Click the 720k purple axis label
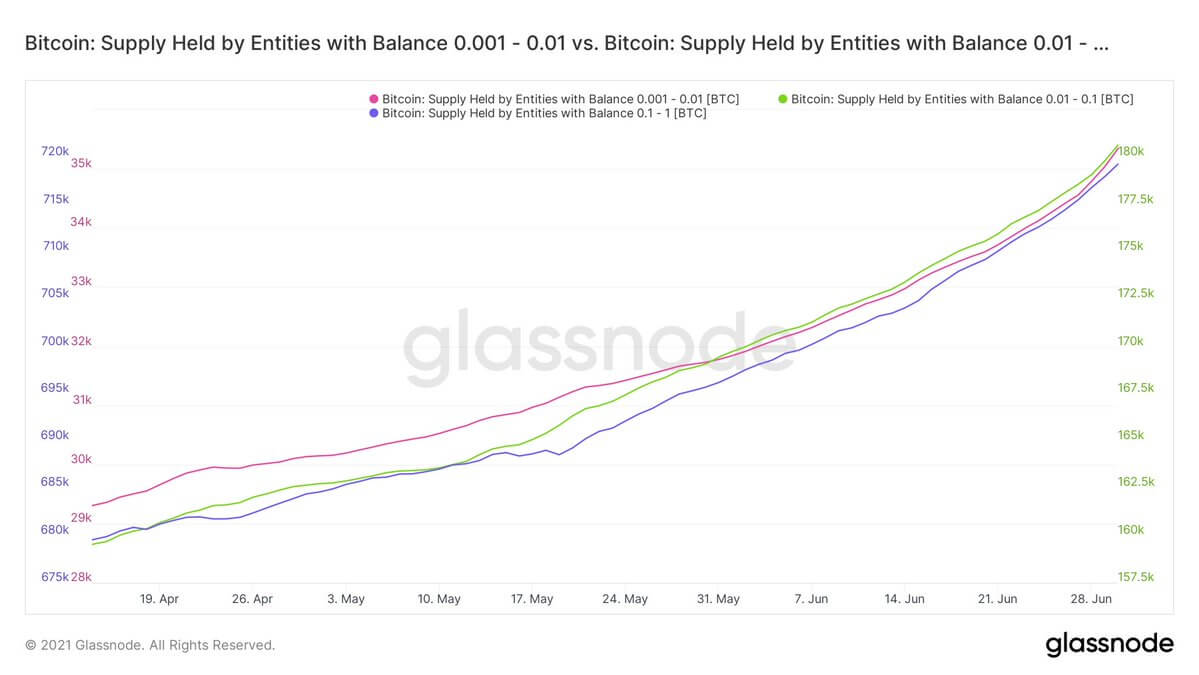 [55, 151]
